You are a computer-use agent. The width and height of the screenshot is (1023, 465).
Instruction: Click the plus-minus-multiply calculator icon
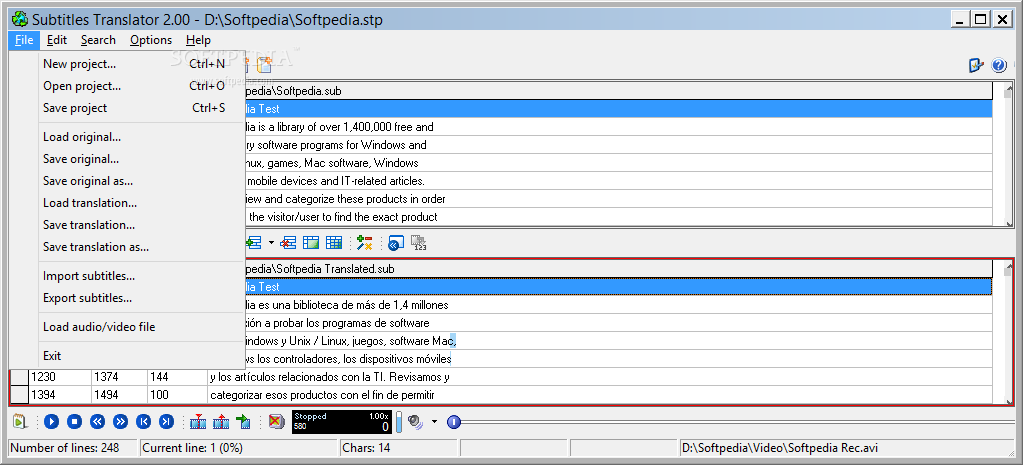coord(364,243)
